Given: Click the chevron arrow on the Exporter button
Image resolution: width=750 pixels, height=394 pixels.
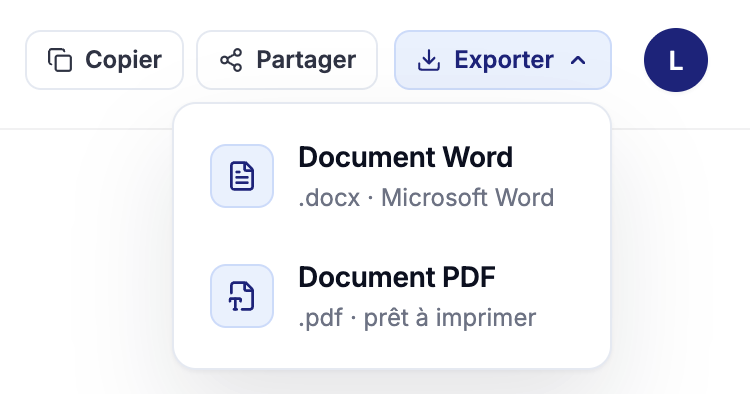Looking at the screenshot, I should (x=578, y=60).
